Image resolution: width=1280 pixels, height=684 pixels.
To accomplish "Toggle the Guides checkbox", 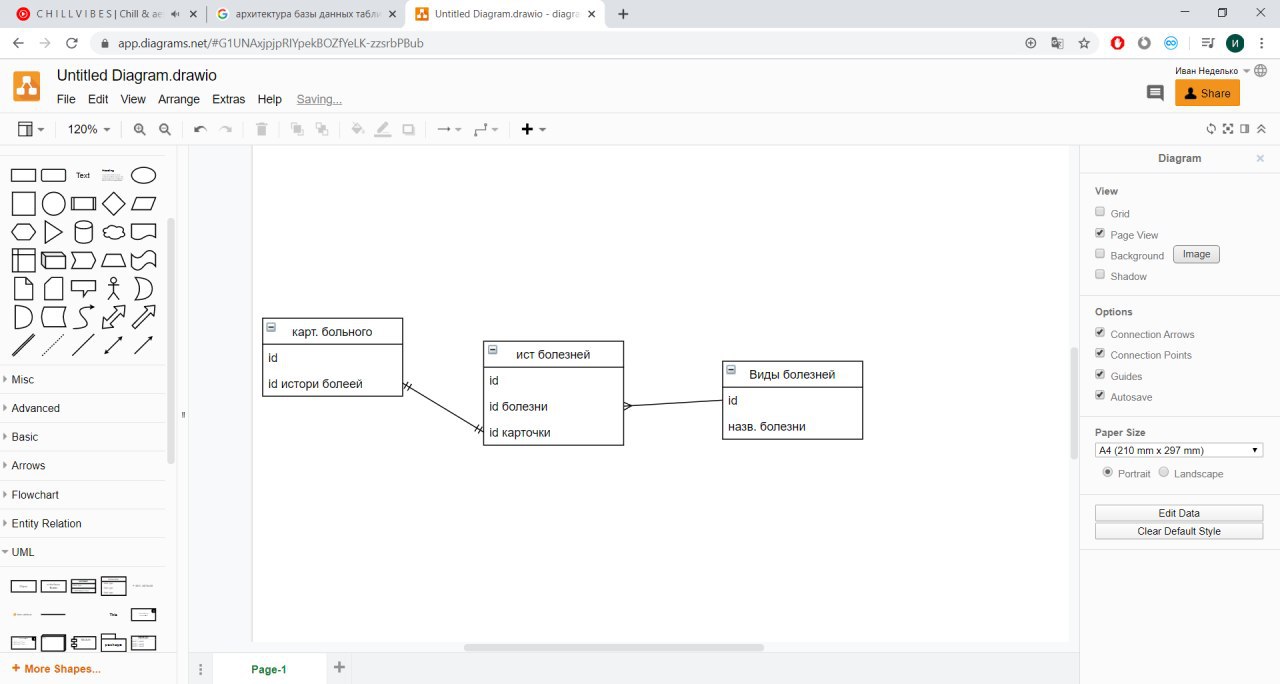I will (1100, 375).
